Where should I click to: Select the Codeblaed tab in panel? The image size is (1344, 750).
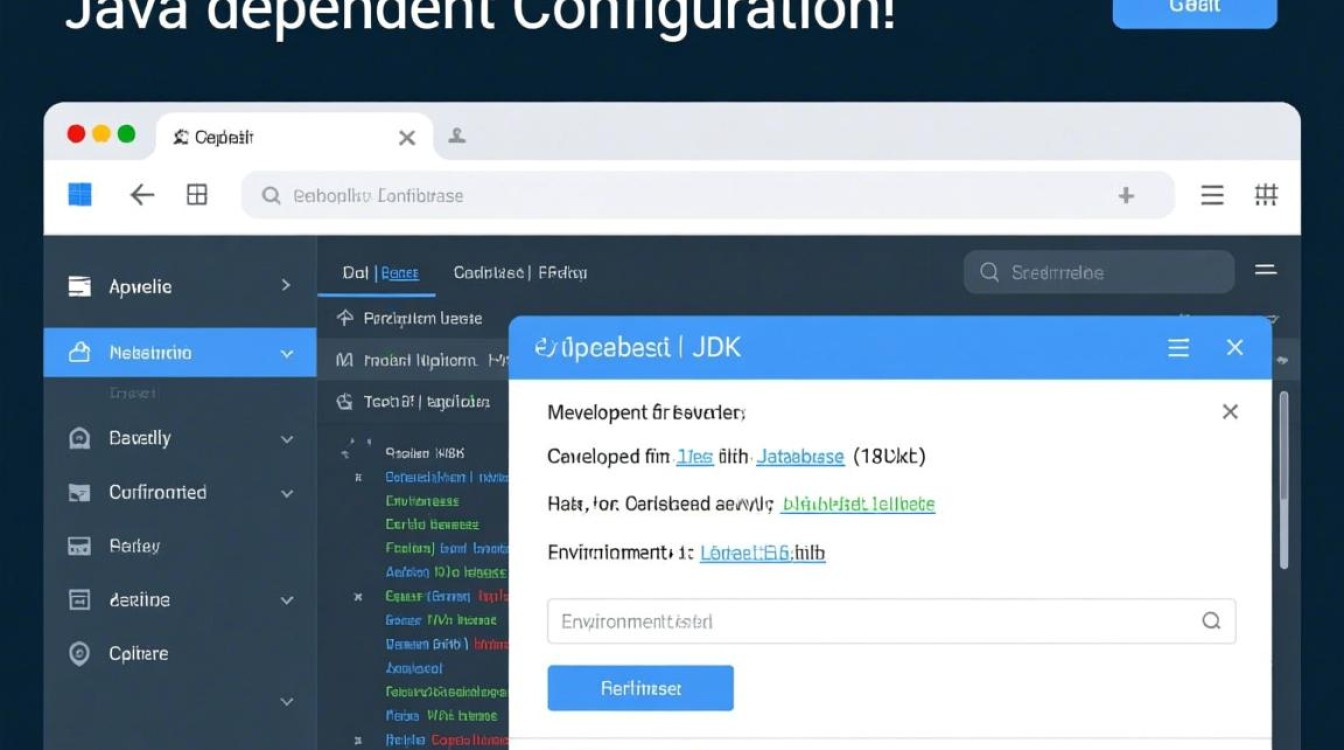click(x=490, y=273)
